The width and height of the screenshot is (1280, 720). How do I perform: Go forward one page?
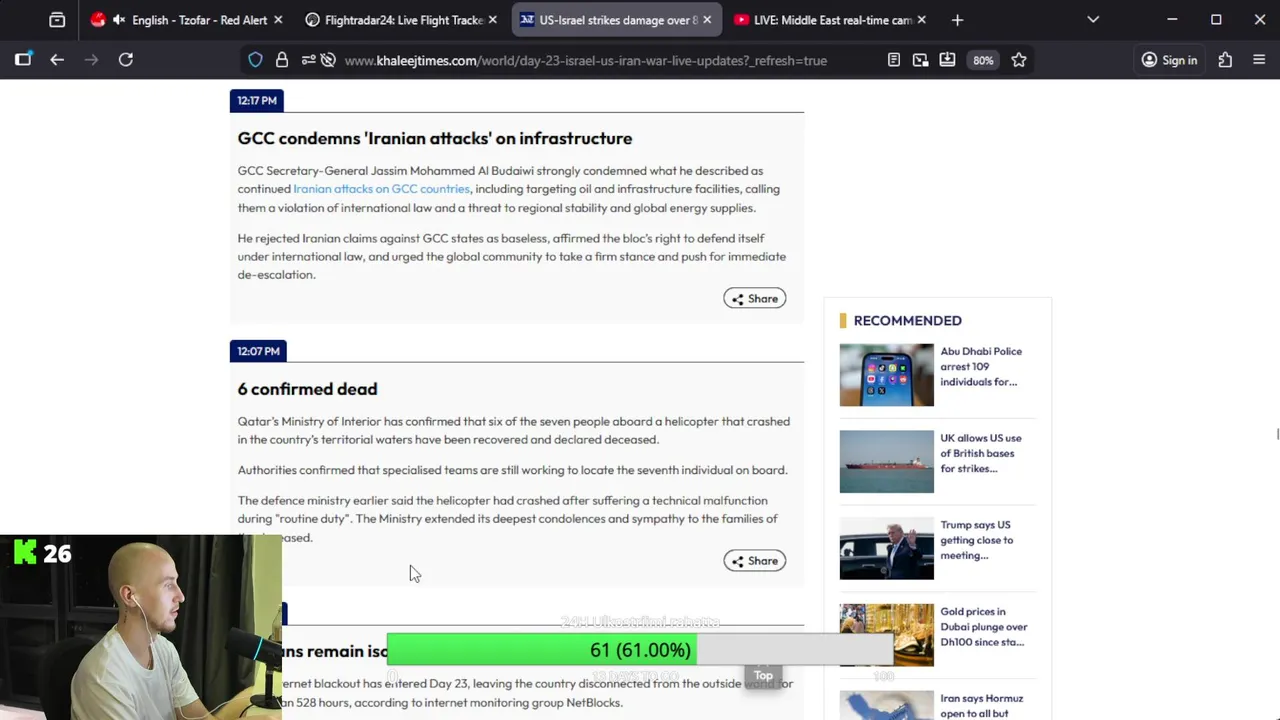[91, 60]
